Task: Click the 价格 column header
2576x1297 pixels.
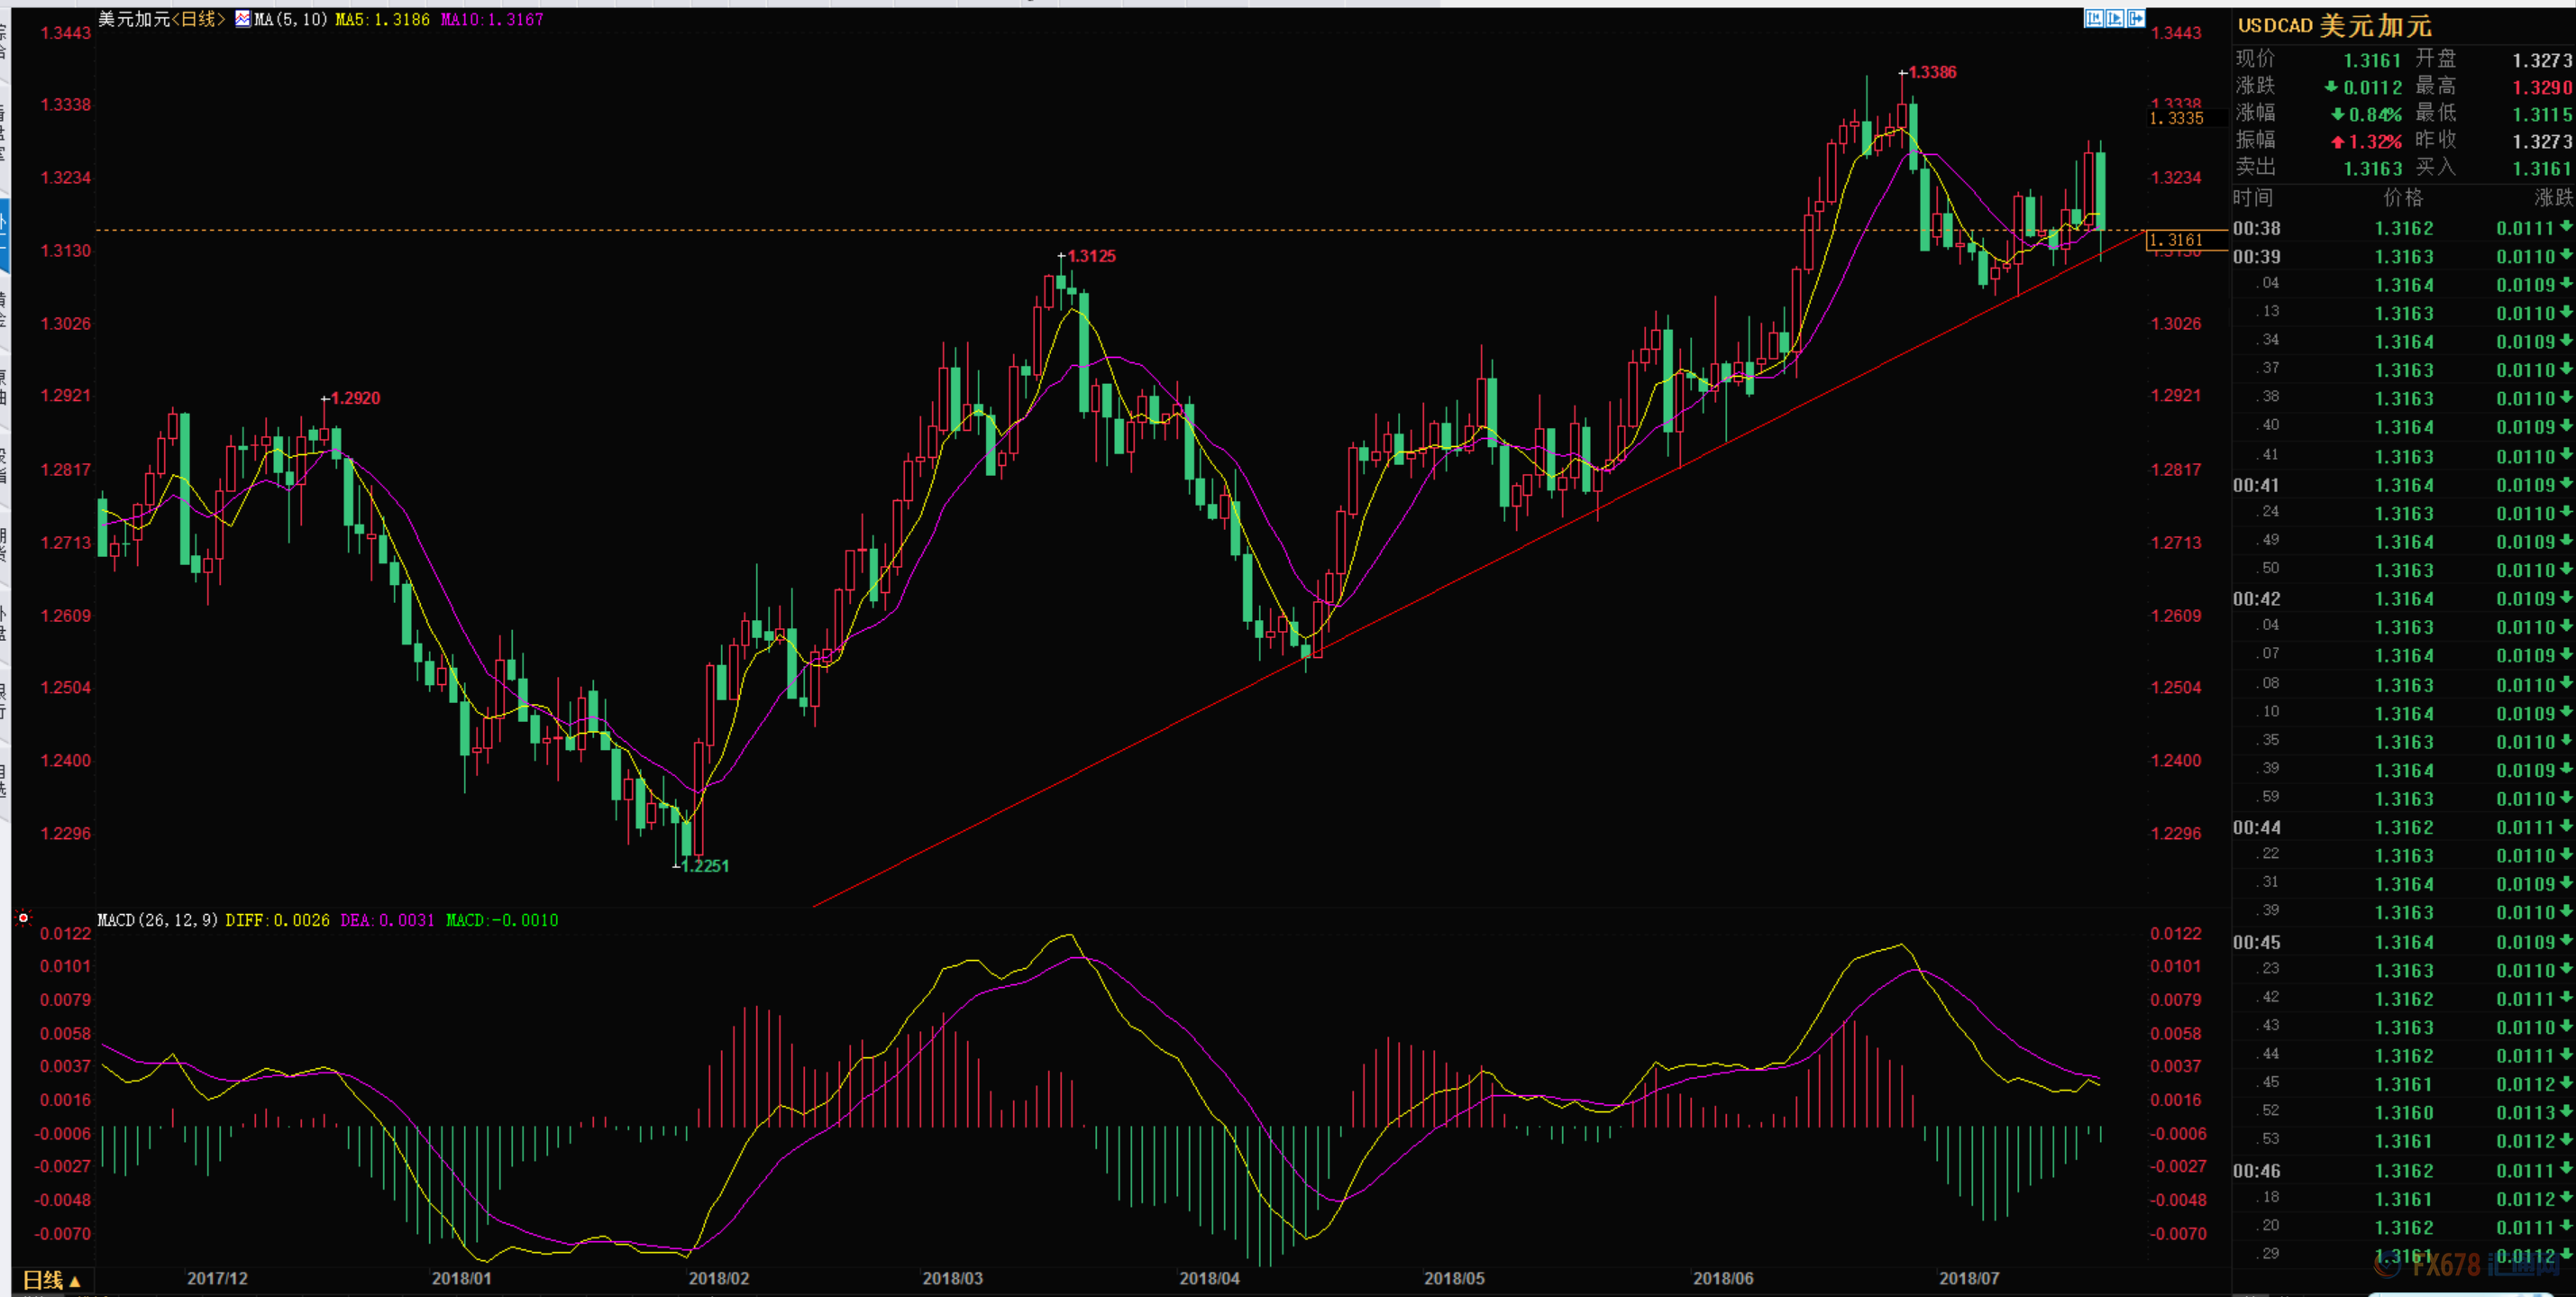Action: tap(2404, 198)
